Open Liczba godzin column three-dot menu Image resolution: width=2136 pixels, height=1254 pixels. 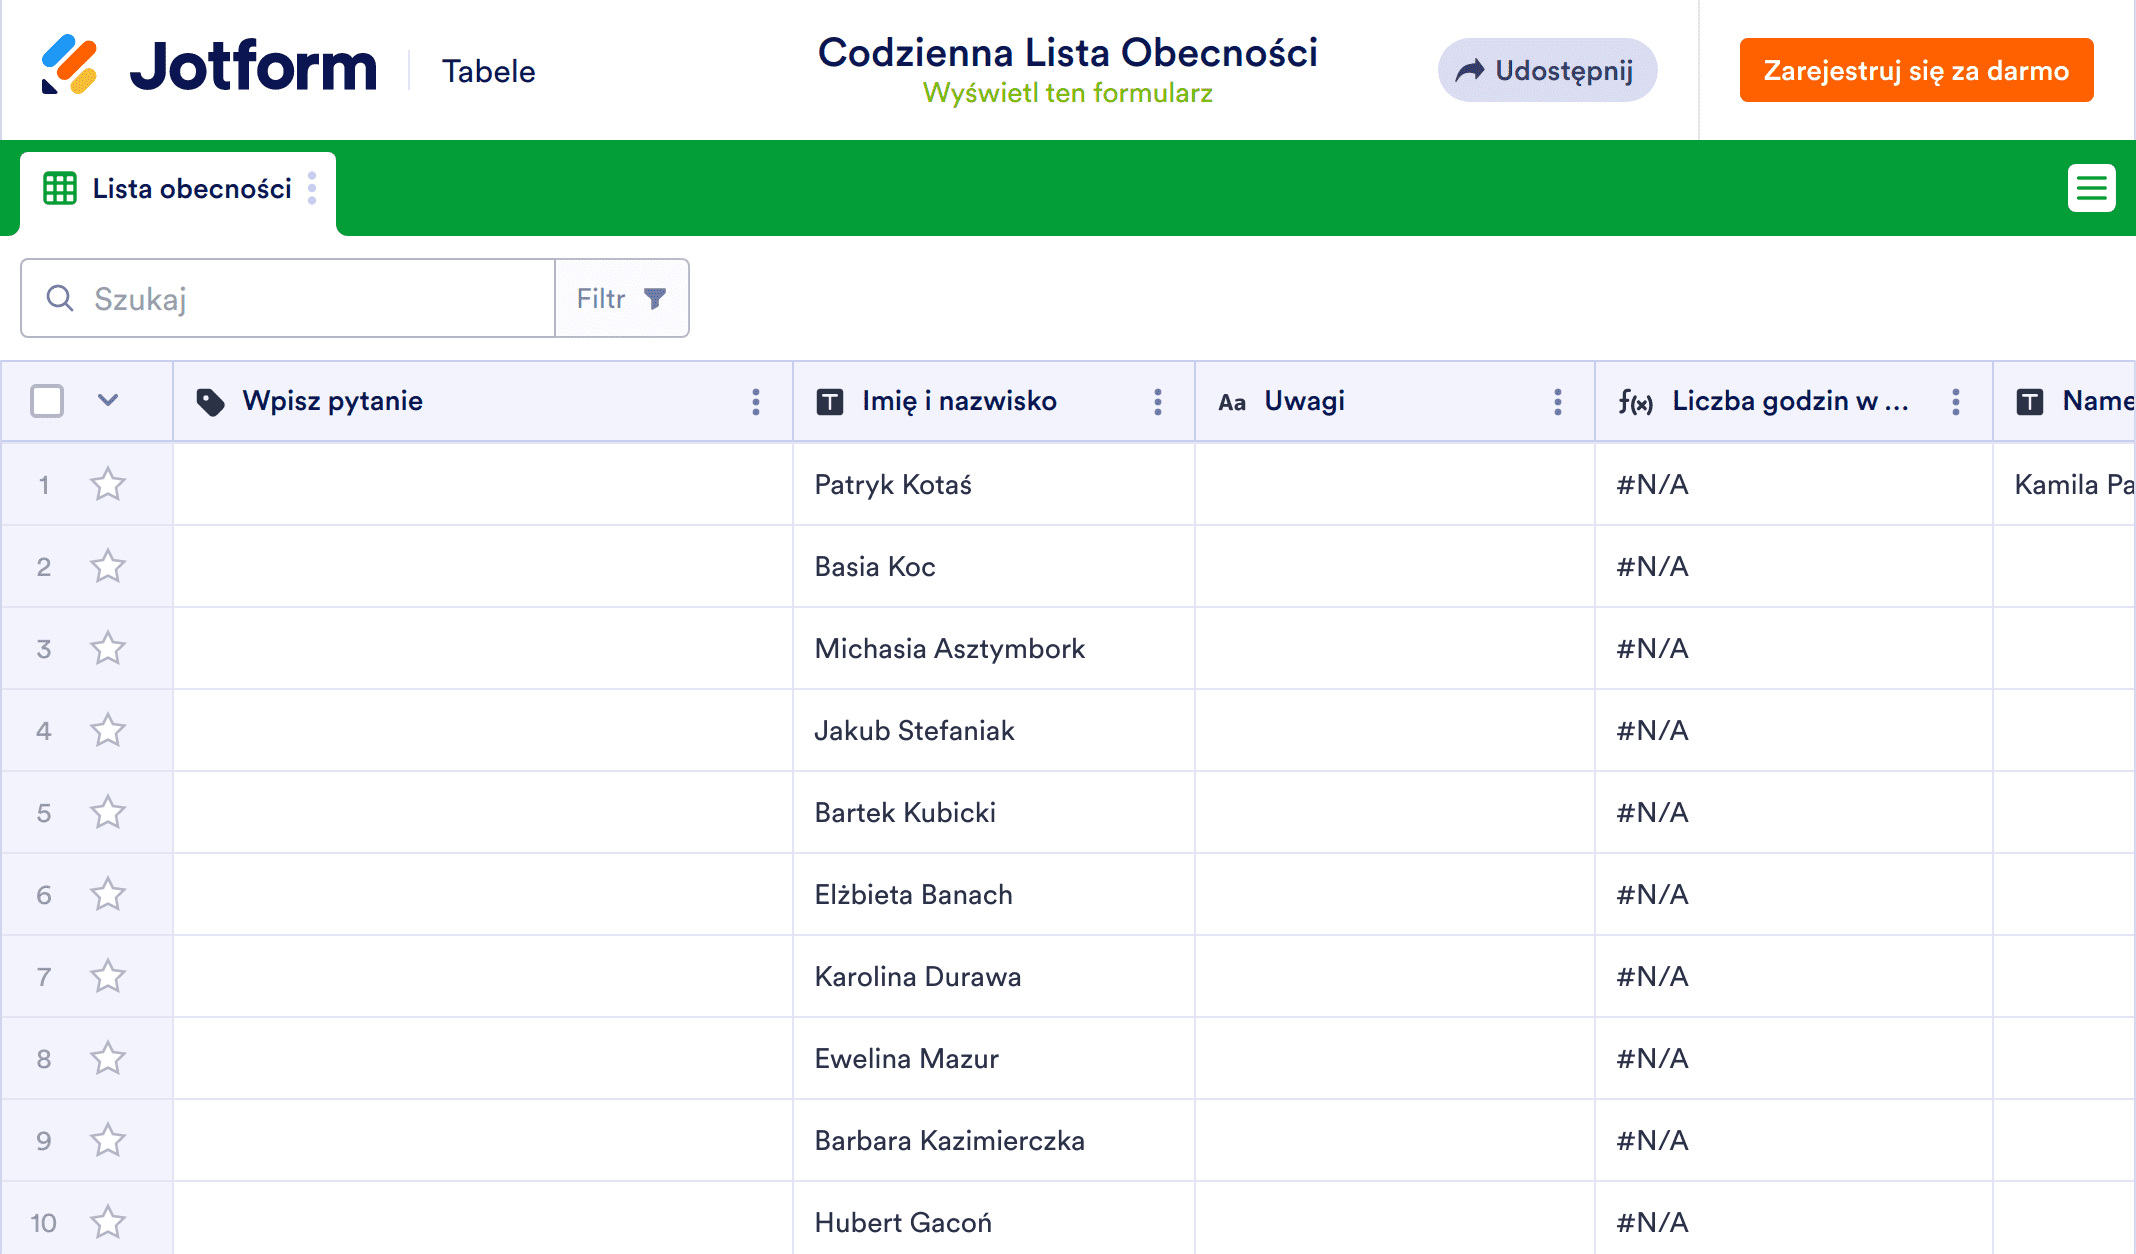pos(1956,402)
